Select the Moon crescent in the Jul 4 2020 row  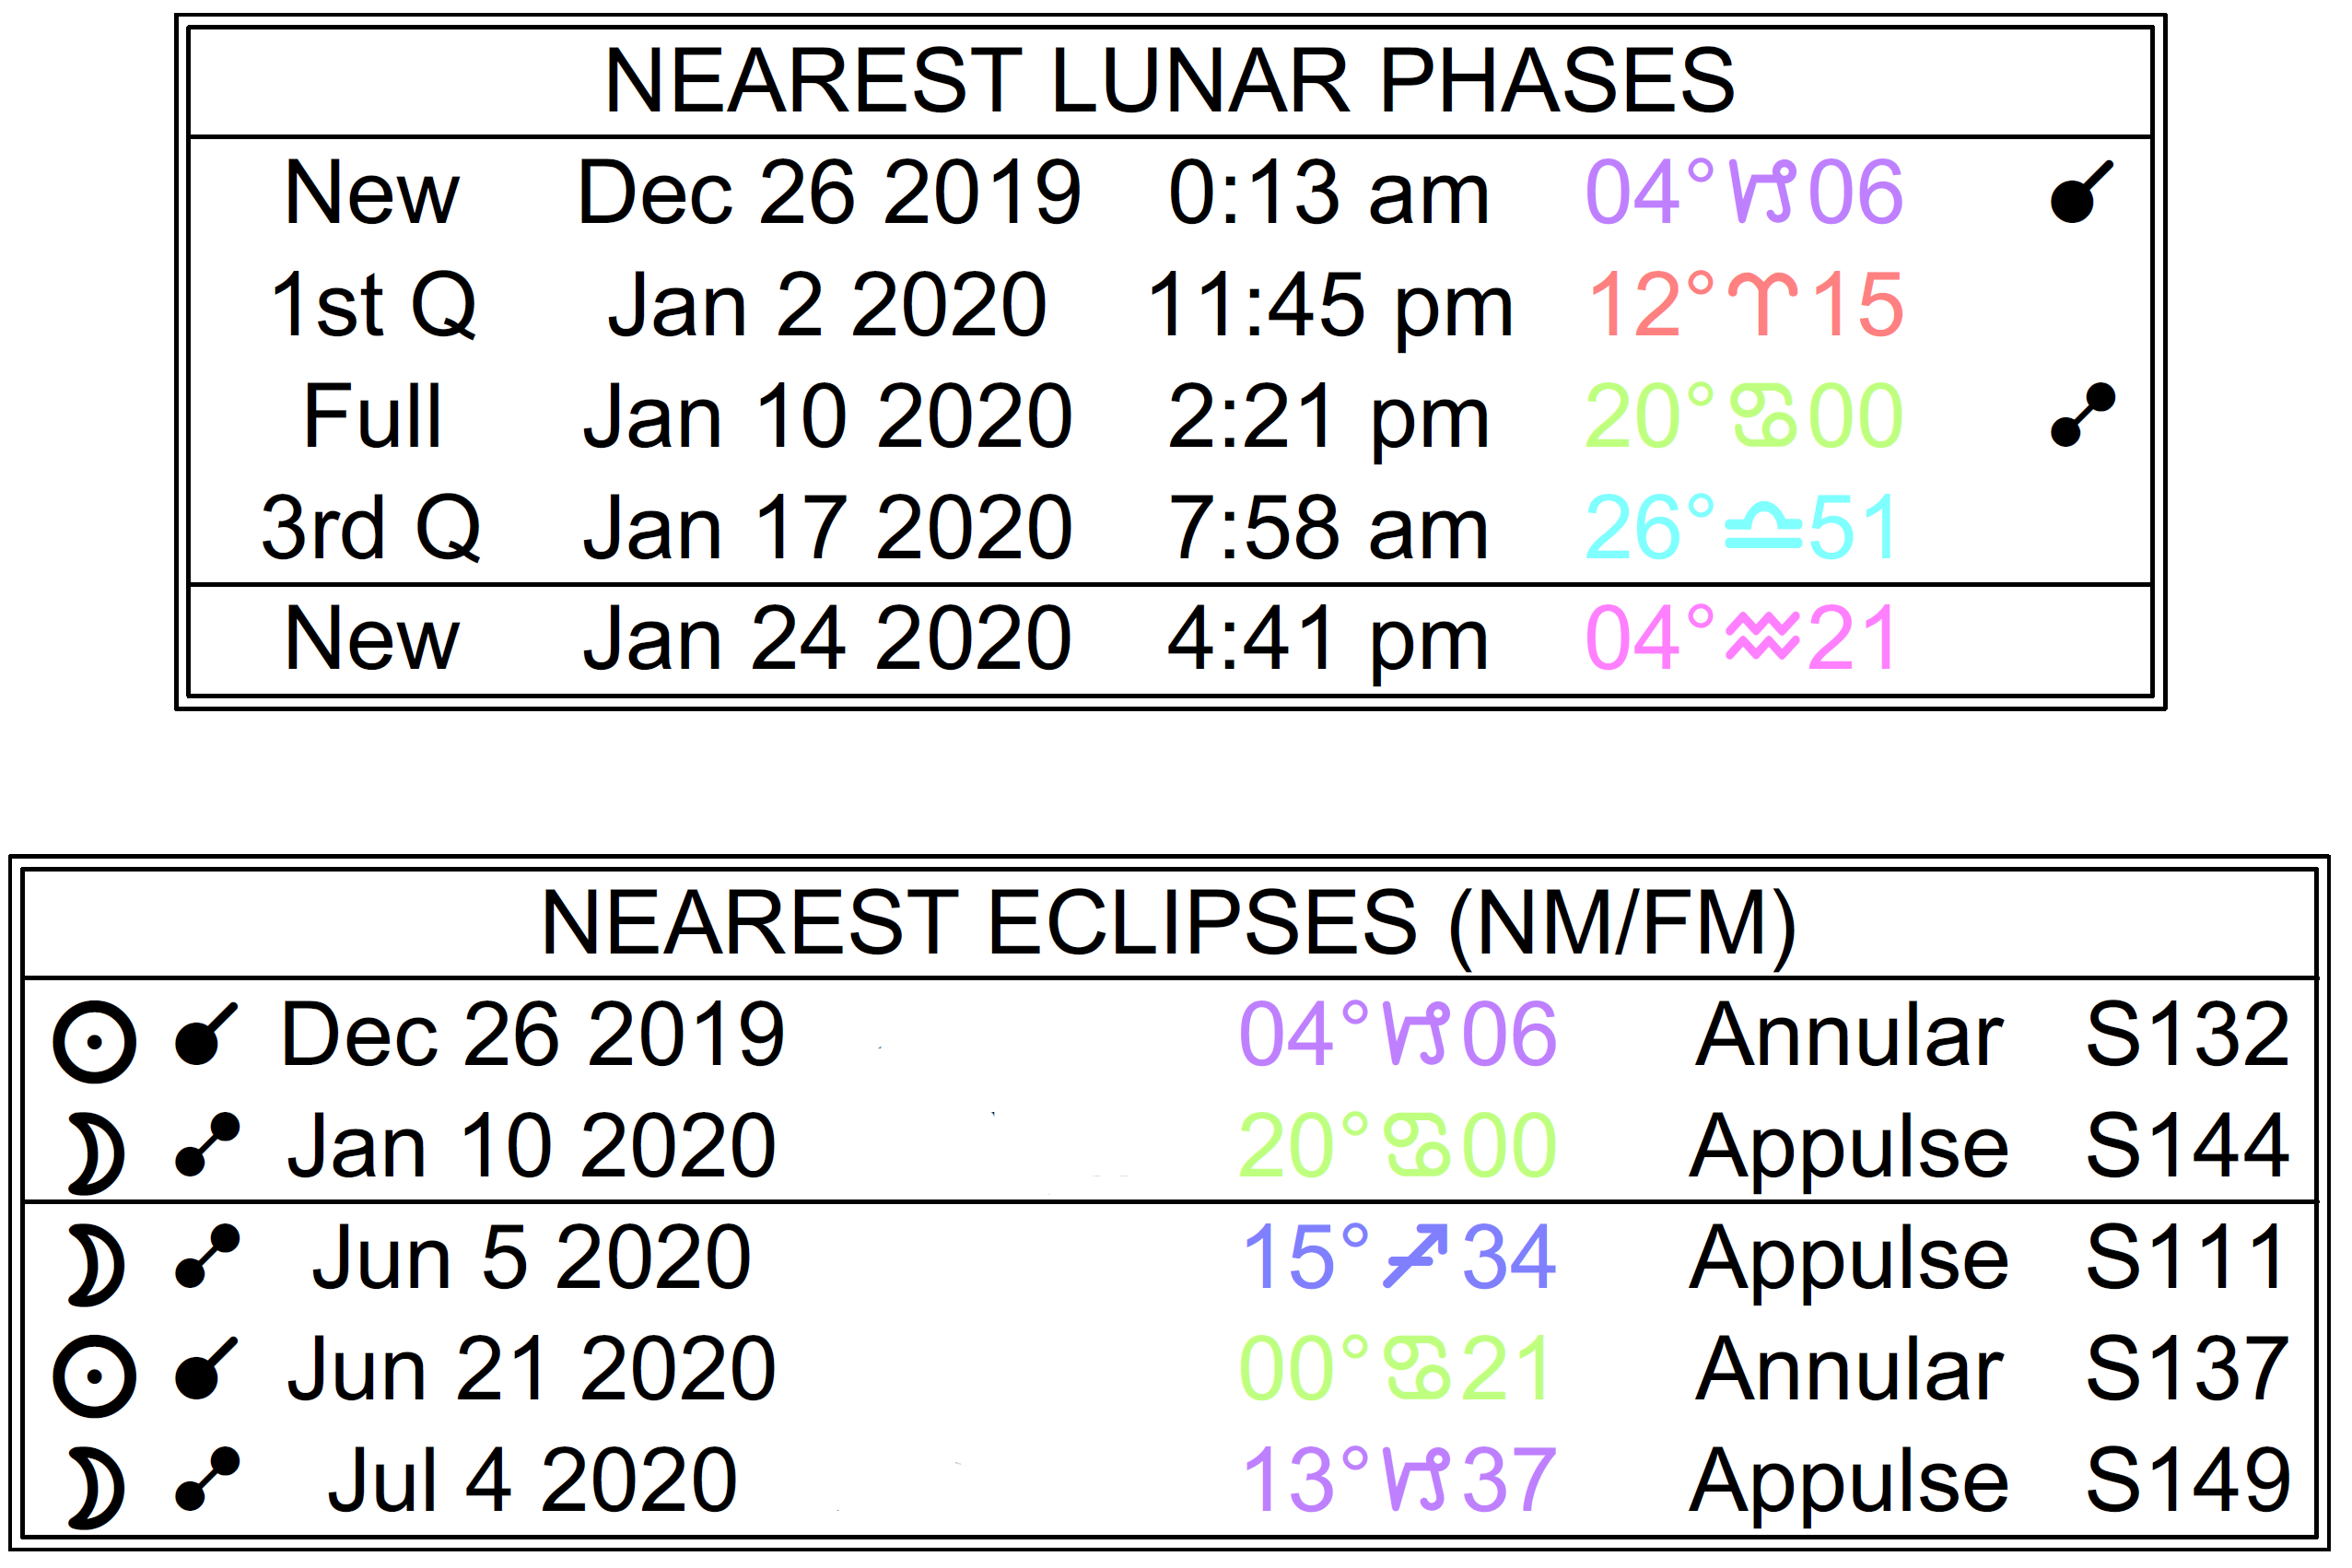pyautogui.click(x=96, y=1488)
